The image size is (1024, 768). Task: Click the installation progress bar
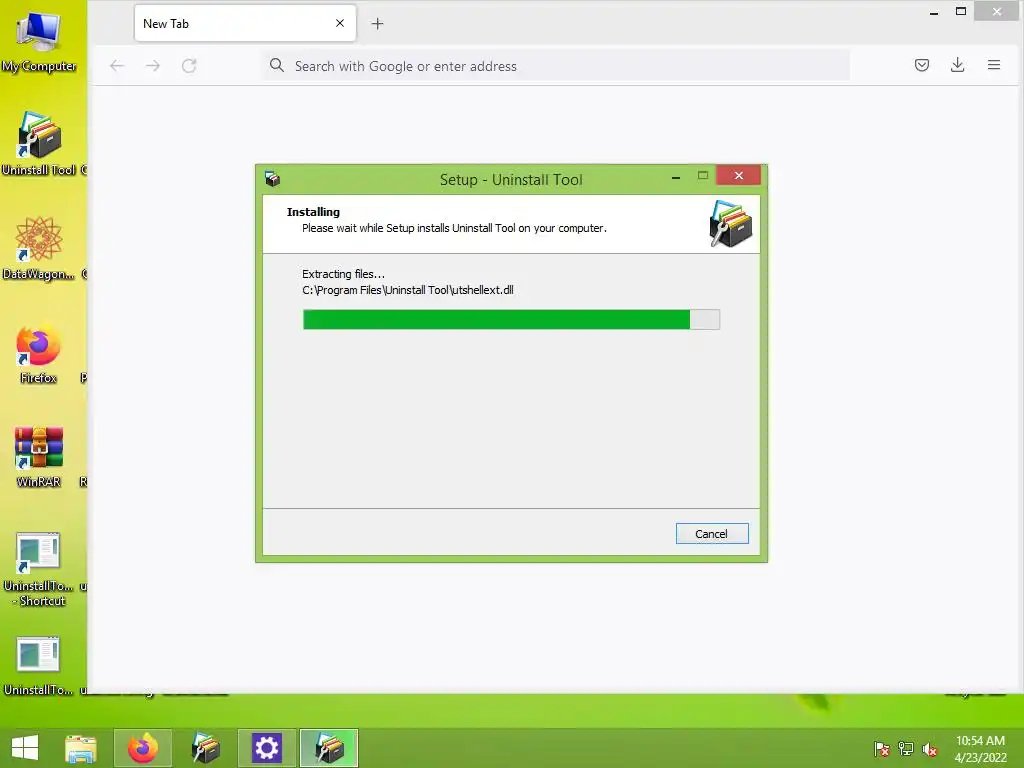coord(511,319)
